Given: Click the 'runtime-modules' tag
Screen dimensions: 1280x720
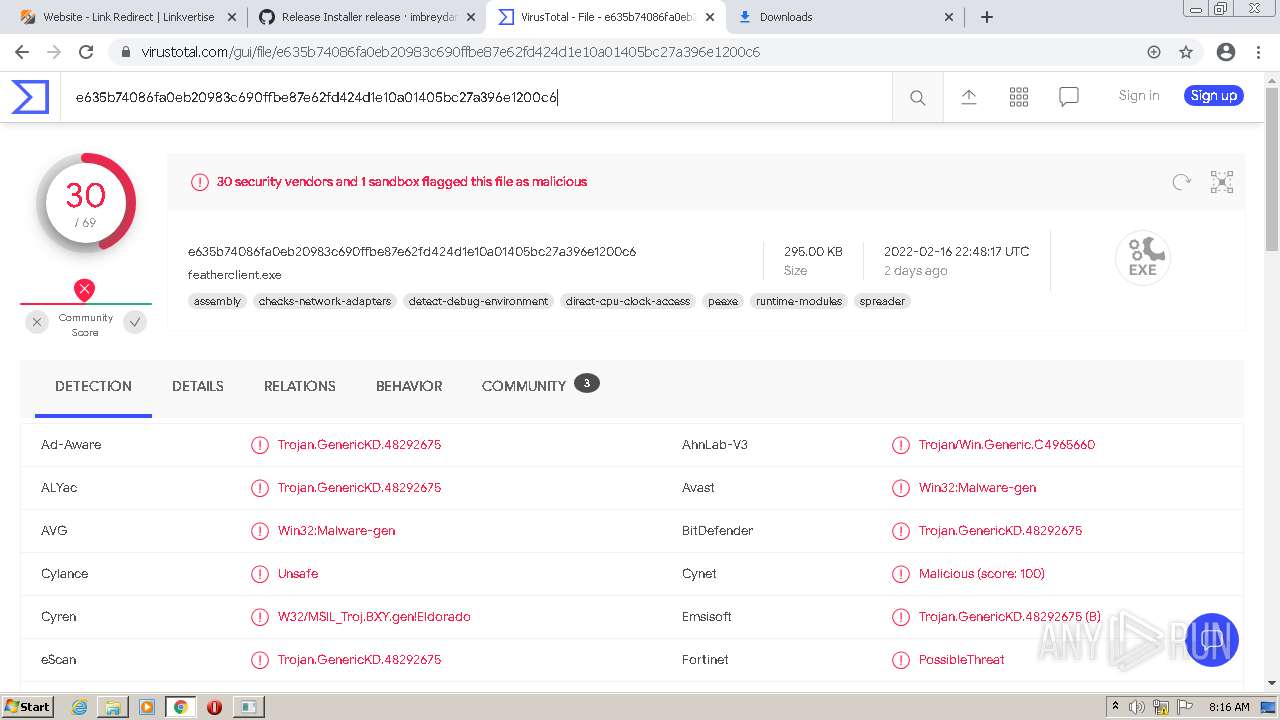Looking at the screenshot, I should (x=799, y=301).
